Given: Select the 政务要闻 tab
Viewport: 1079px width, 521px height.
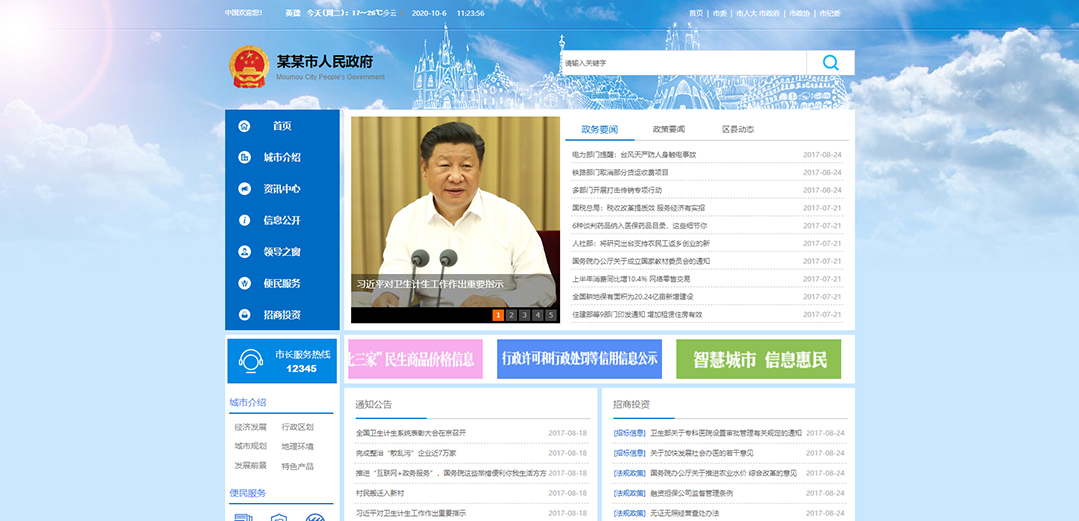Looking at the screenshot, I should [x=599, y=129].
